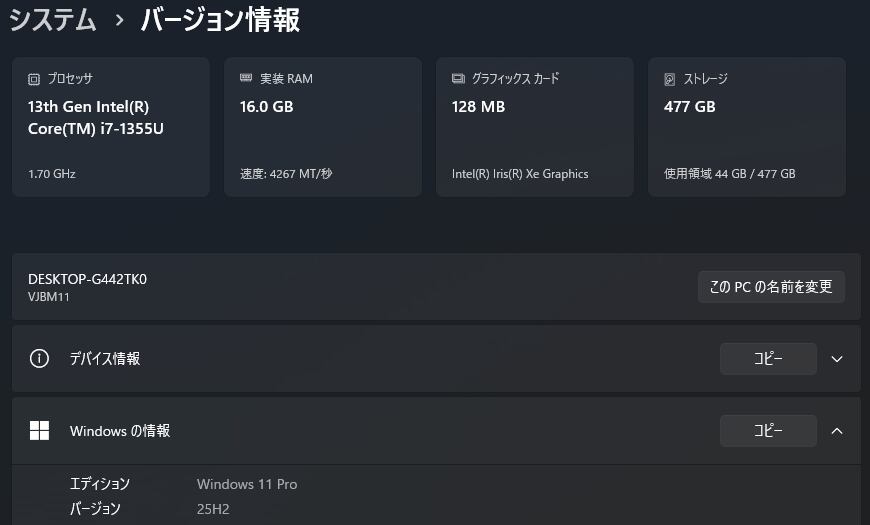Select the 13th Gen Intel(R) Core(TM) i7-1355U text
This screenshot has width=870, height=525.
point(95,118)
